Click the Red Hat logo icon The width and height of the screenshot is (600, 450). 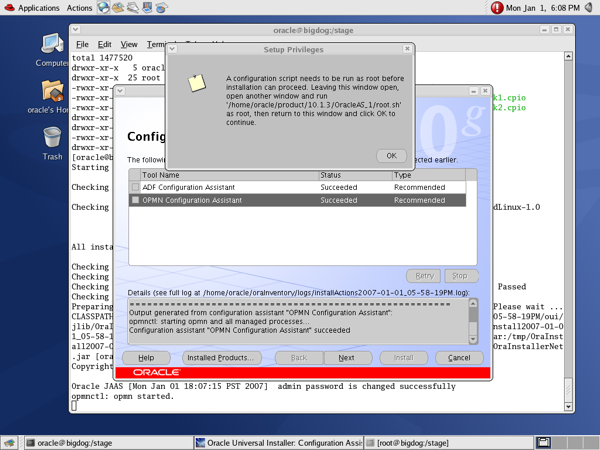9,7
